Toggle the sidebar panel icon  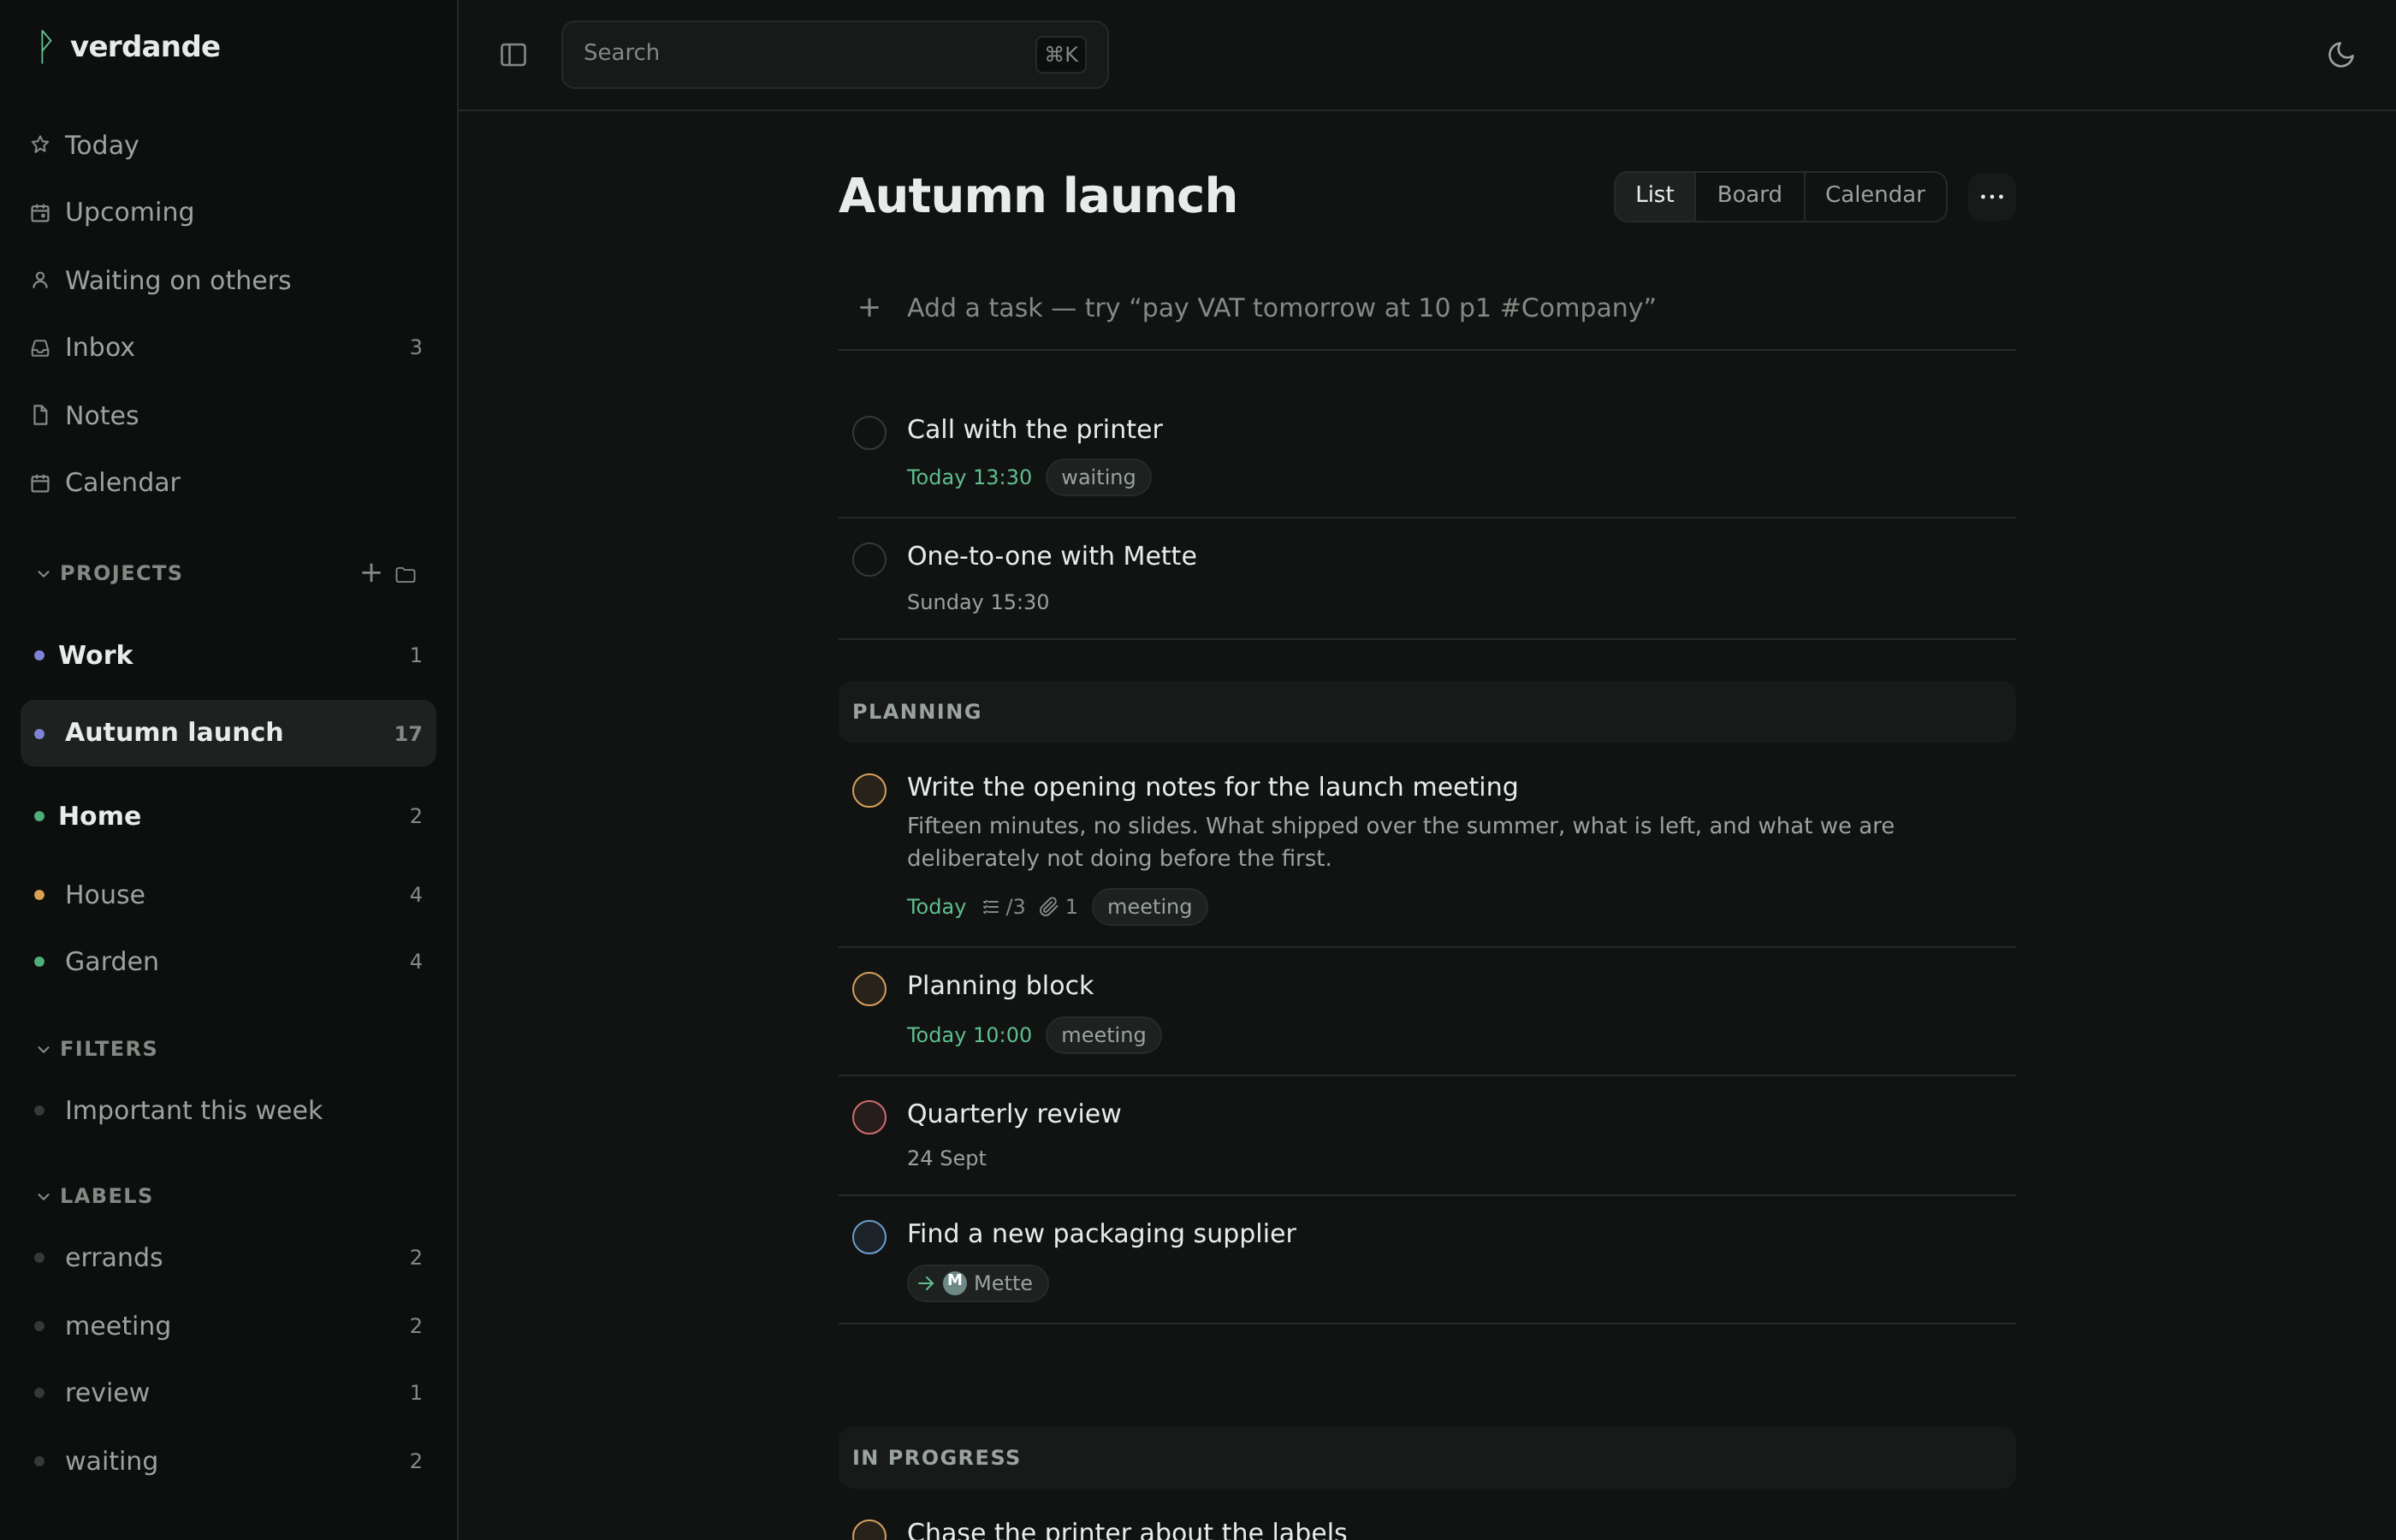pyautogui.click(x=513, y=55)
